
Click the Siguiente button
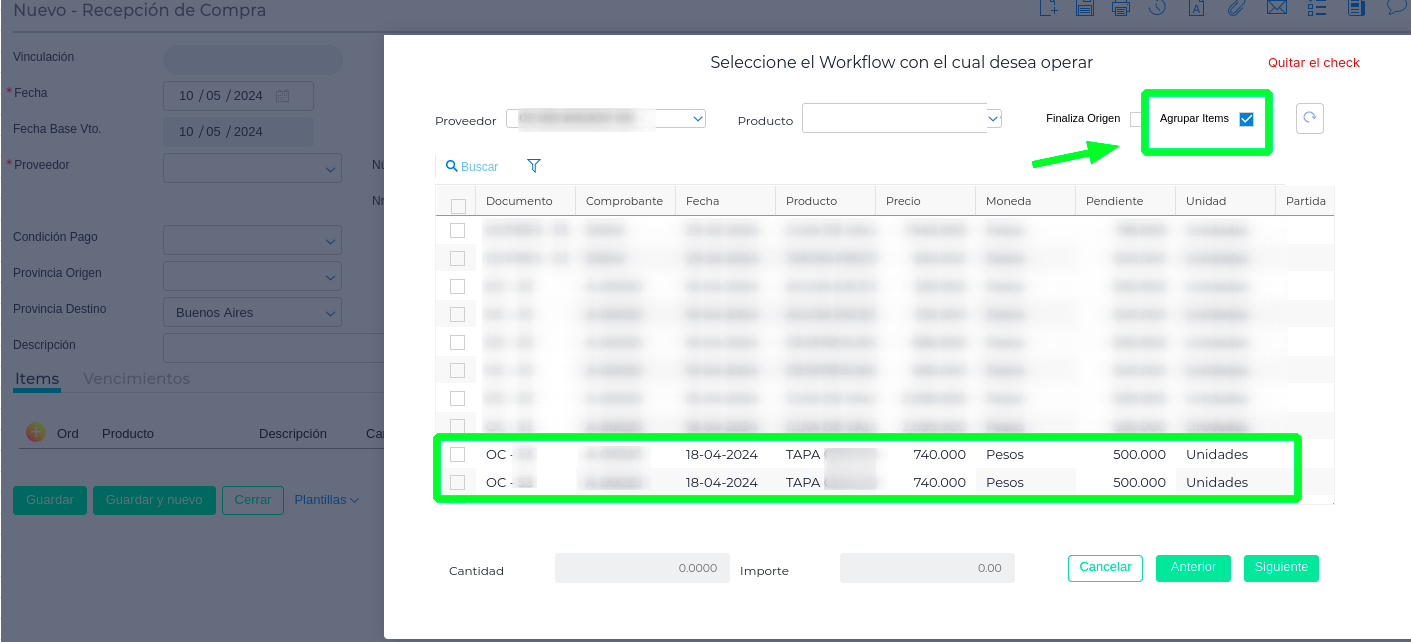point(1281,567)
